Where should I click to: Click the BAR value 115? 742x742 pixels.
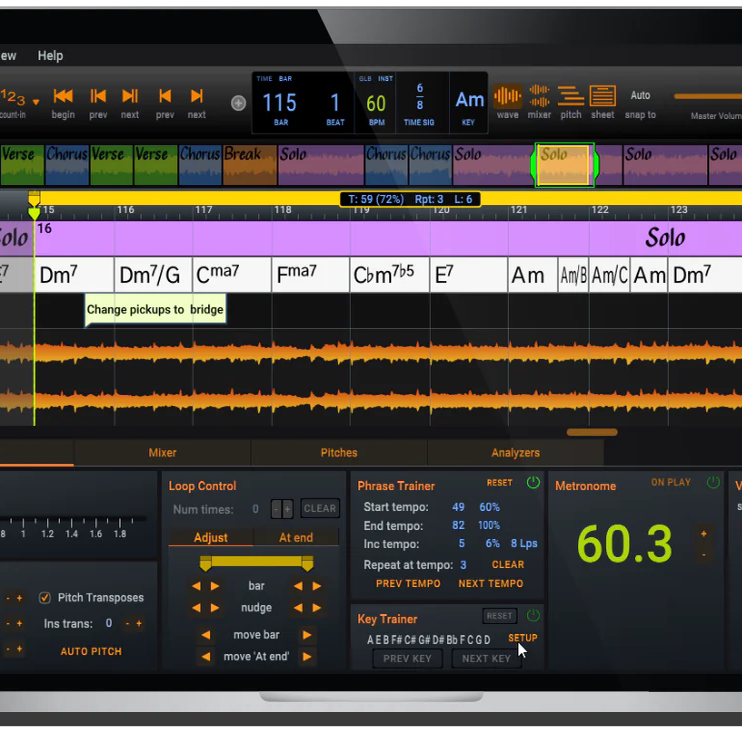(x=279, y=103)
